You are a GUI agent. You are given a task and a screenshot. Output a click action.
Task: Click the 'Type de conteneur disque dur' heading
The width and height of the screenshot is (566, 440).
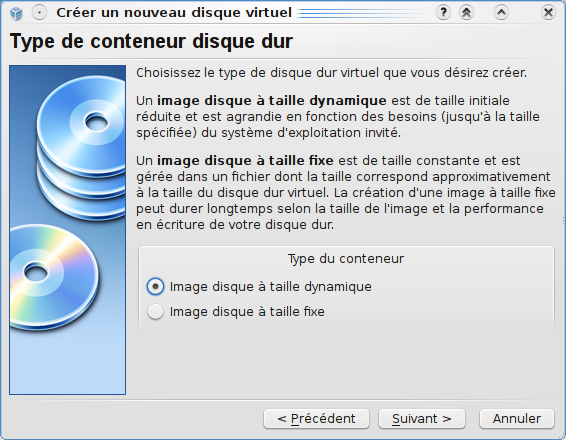[151, 41]
